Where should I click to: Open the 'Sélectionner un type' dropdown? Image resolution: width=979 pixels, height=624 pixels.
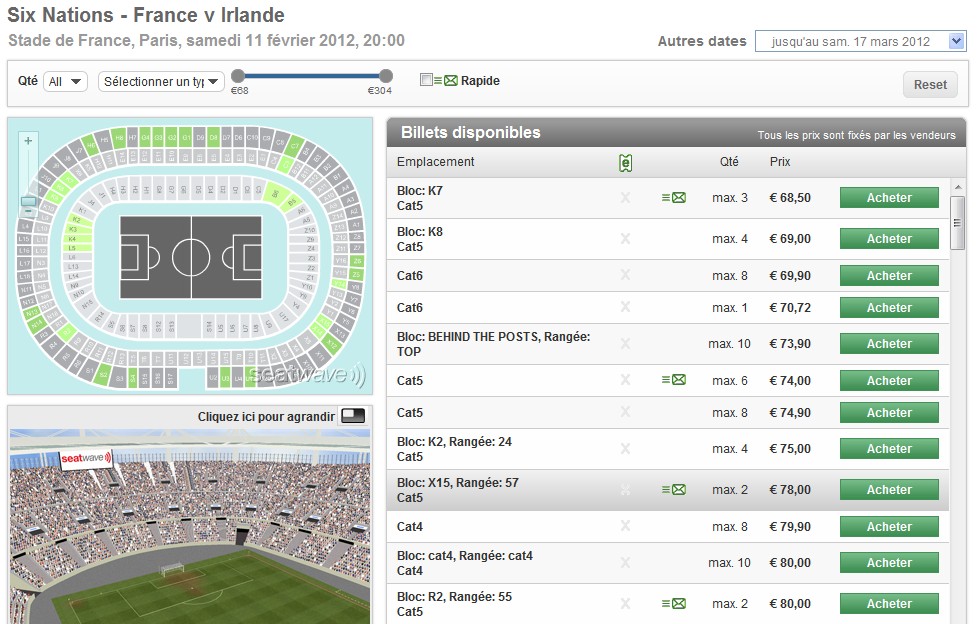[161, 81]
